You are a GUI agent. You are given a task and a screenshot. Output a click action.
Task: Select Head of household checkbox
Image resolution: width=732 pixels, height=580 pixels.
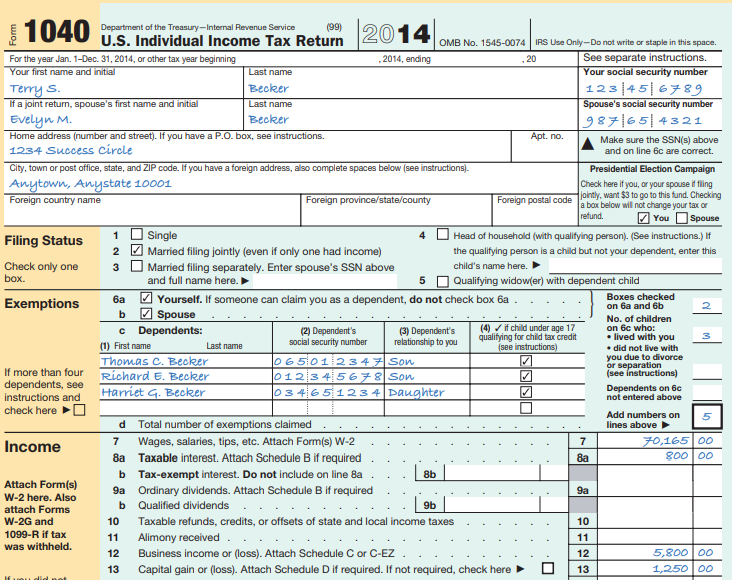coord(443,234)
